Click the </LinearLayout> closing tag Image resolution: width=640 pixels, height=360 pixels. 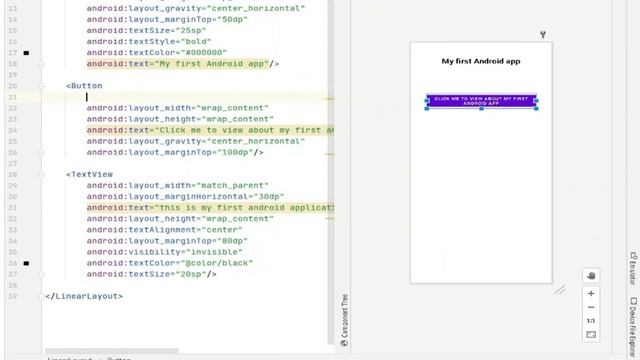coord(84,296)
